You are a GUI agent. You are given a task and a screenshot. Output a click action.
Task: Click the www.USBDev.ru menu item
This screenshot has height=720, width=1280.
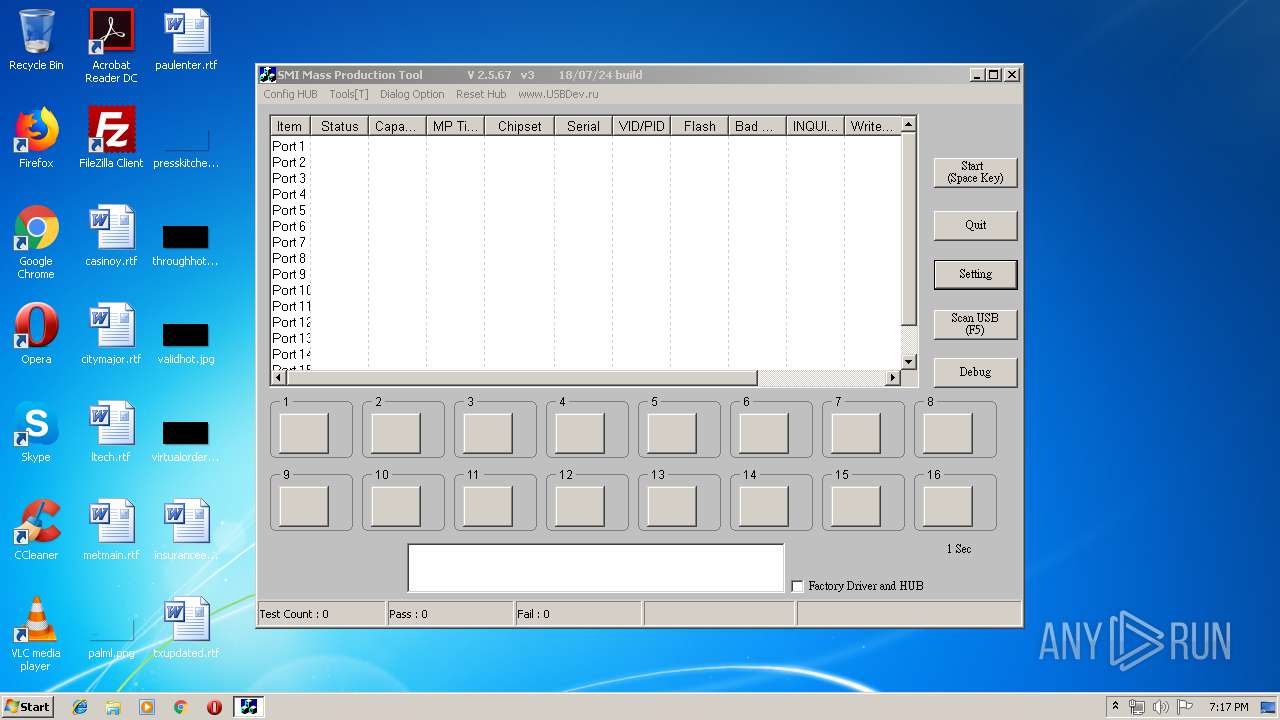coord(558,94)
